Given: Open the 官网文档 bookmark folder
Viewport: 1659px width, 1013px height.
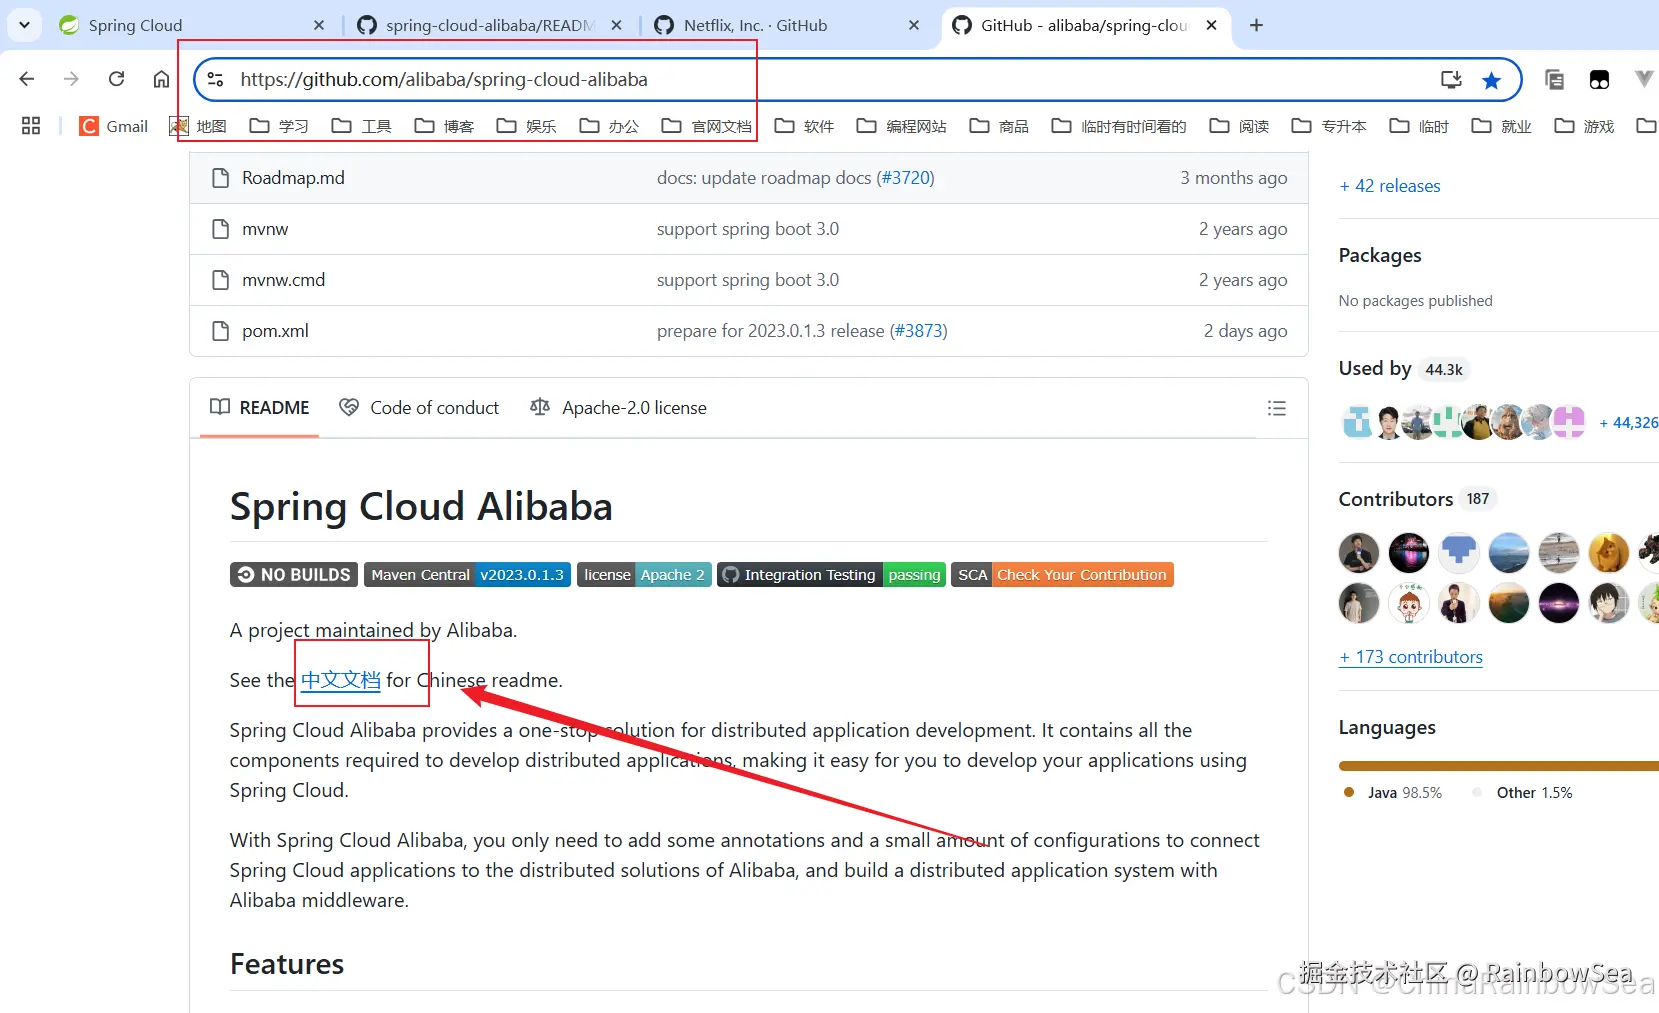Looking at the screenshot, I should click(x=707, y=126).
